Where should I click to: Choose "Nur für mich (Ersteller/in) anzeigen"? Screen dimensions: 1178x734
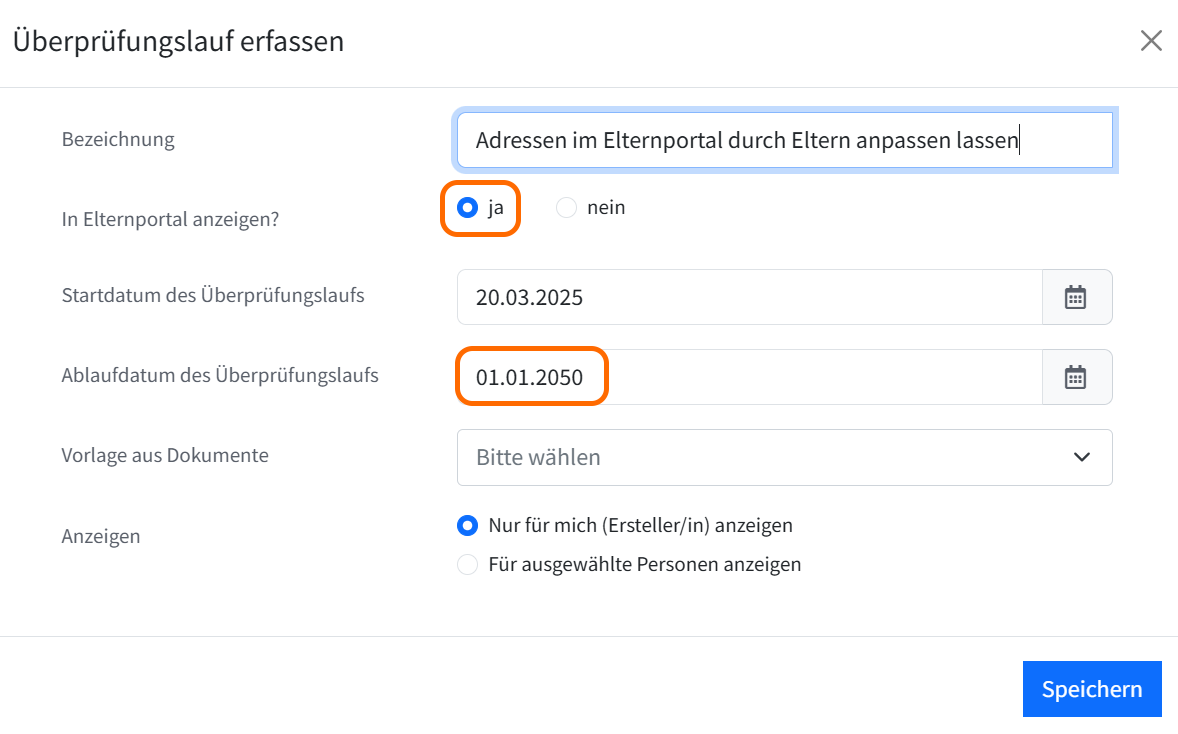tap(467, 525)
